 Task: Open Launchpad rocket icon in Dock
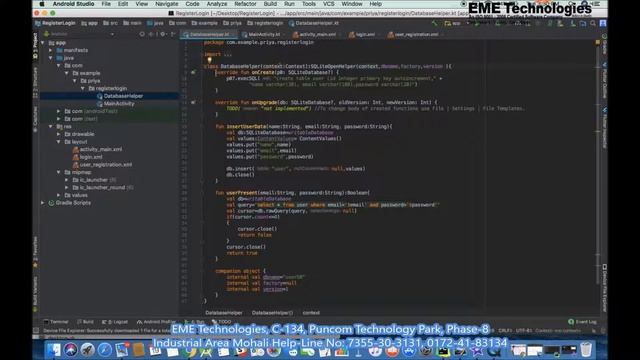click(87, 350)
